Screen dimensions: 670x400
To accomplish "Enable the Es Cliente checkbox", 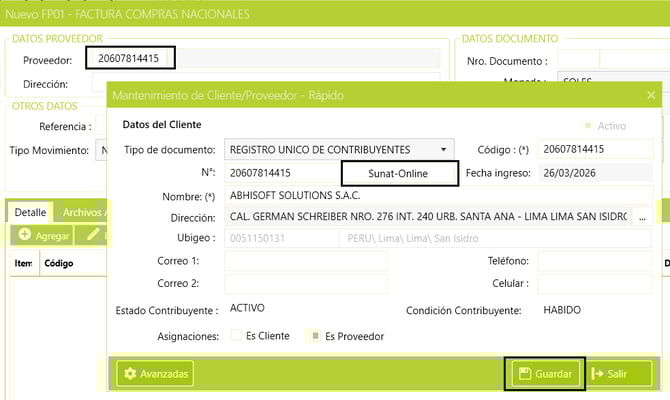I will point(237,336).
